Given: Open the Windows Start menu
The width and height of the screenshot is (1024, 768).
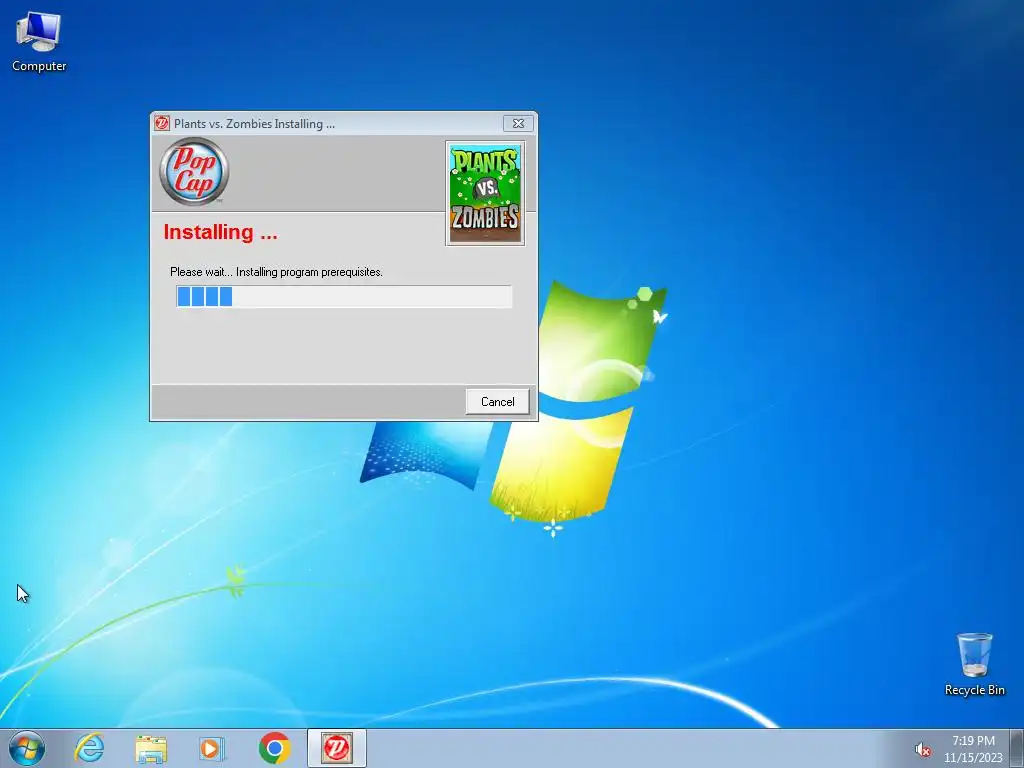Looking at the screenshot, I should coord(27,748).
